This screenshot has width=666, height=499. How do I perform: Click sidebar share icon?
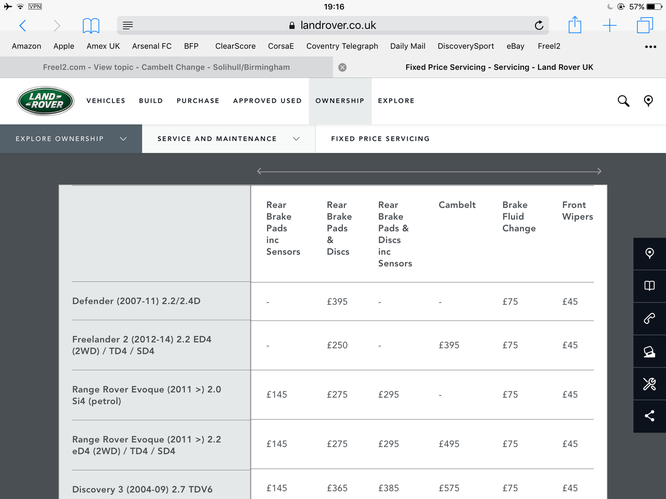pos(649,416)
